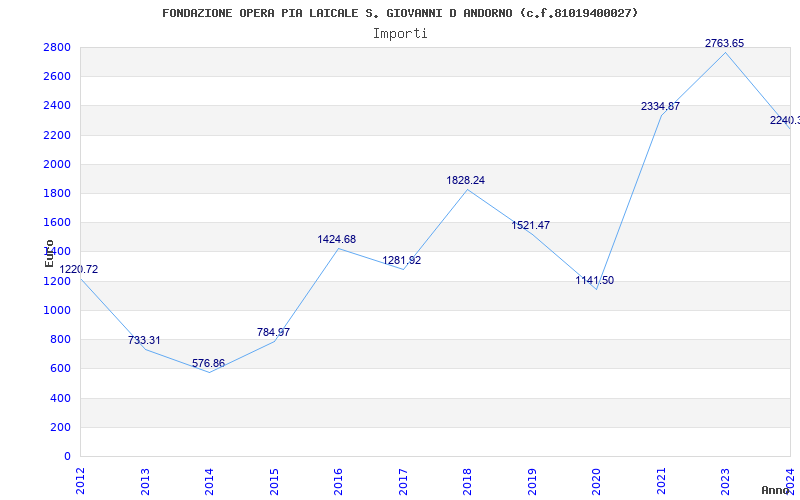This screenshot has width=800, height=500.
Task: Select the 2014 x-axis label
Action: [x=209, y=482]
